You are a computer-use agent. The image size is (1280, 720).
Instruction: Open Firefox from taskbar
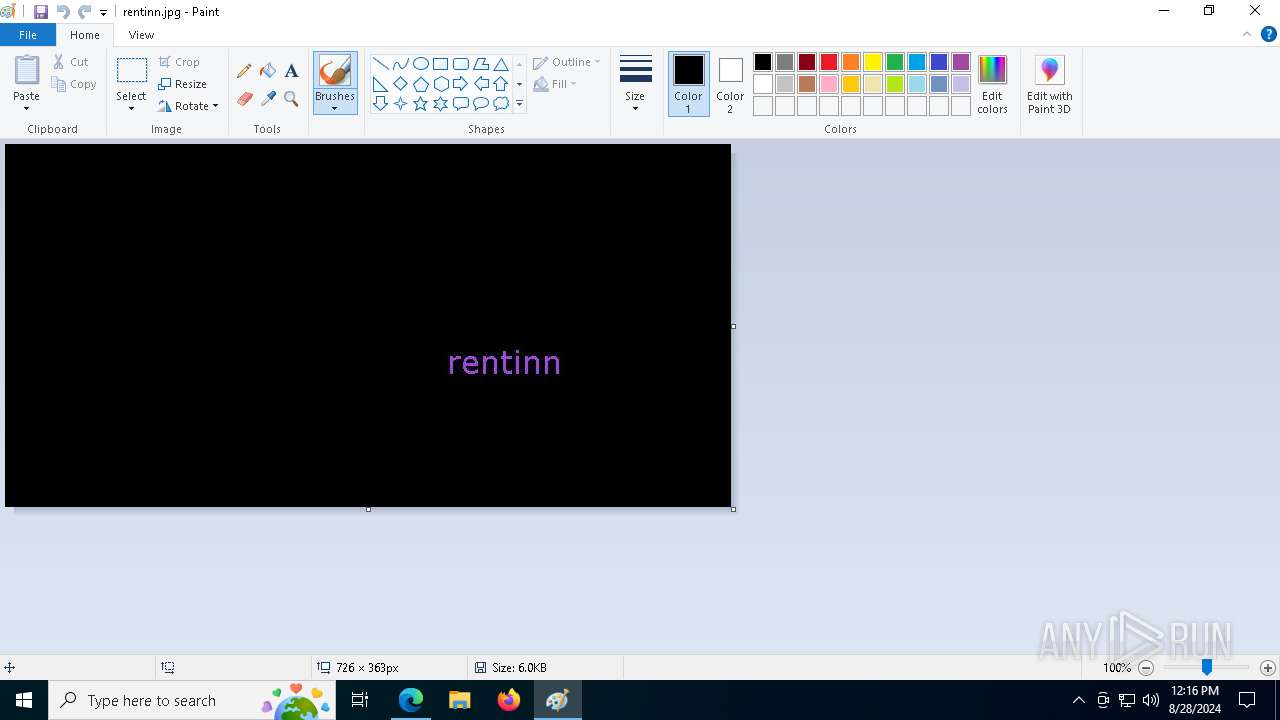pyautogui.click(x=509, y=700)
